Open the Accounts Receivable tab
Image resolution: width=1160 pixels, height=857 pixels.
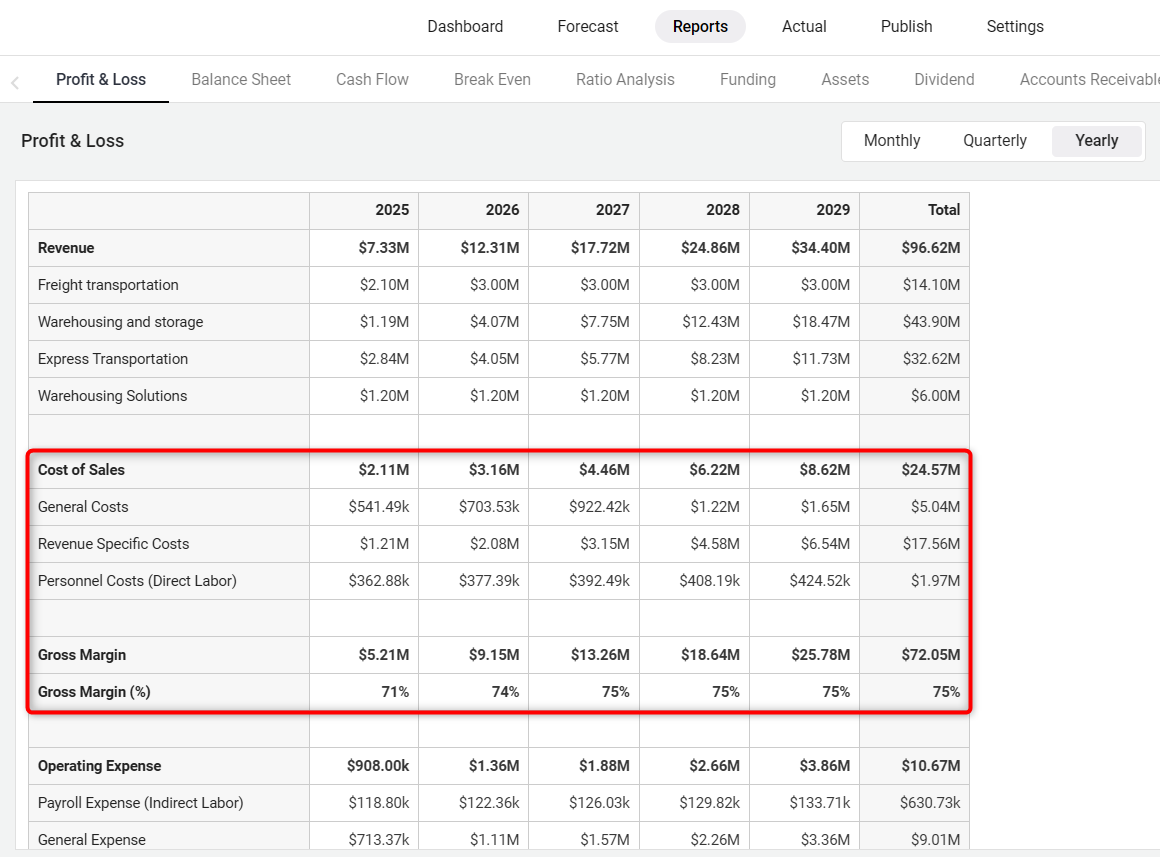1088,80
